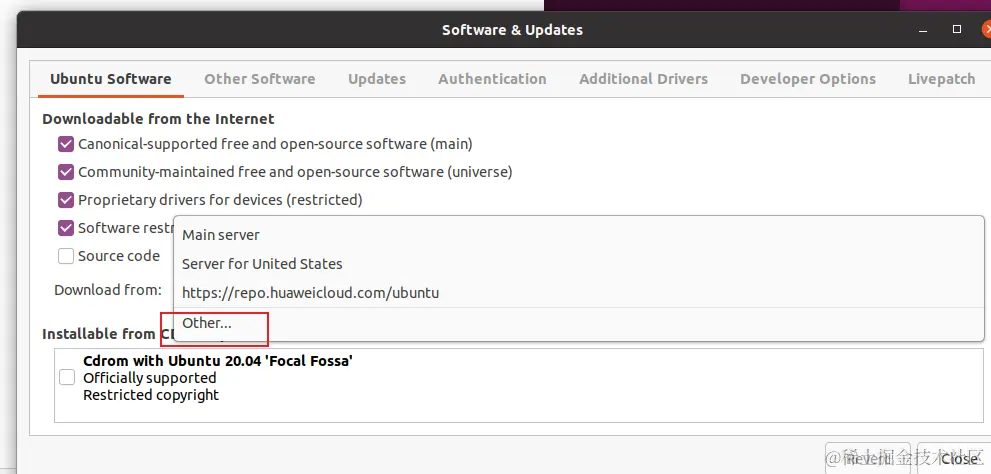The image size is (991, 474).
Task: Toggle the Software restricted (multiverse) checkbox
Action: point(67,228)
